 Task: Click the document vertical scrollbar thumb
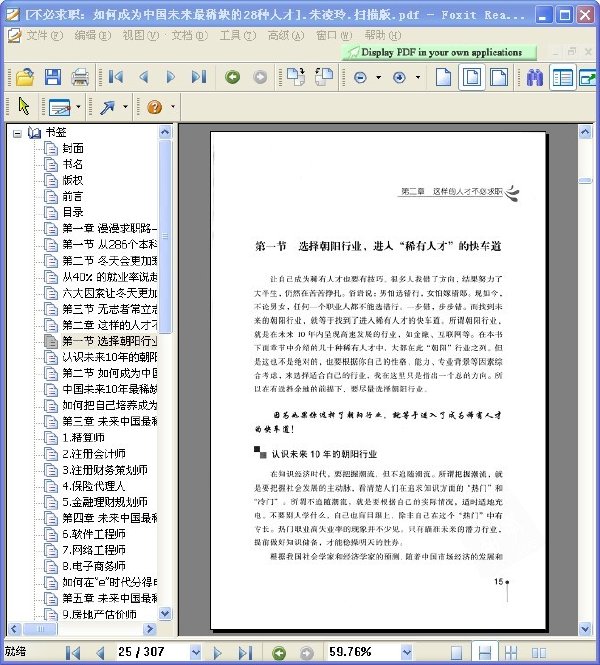[x=585, y=181]
